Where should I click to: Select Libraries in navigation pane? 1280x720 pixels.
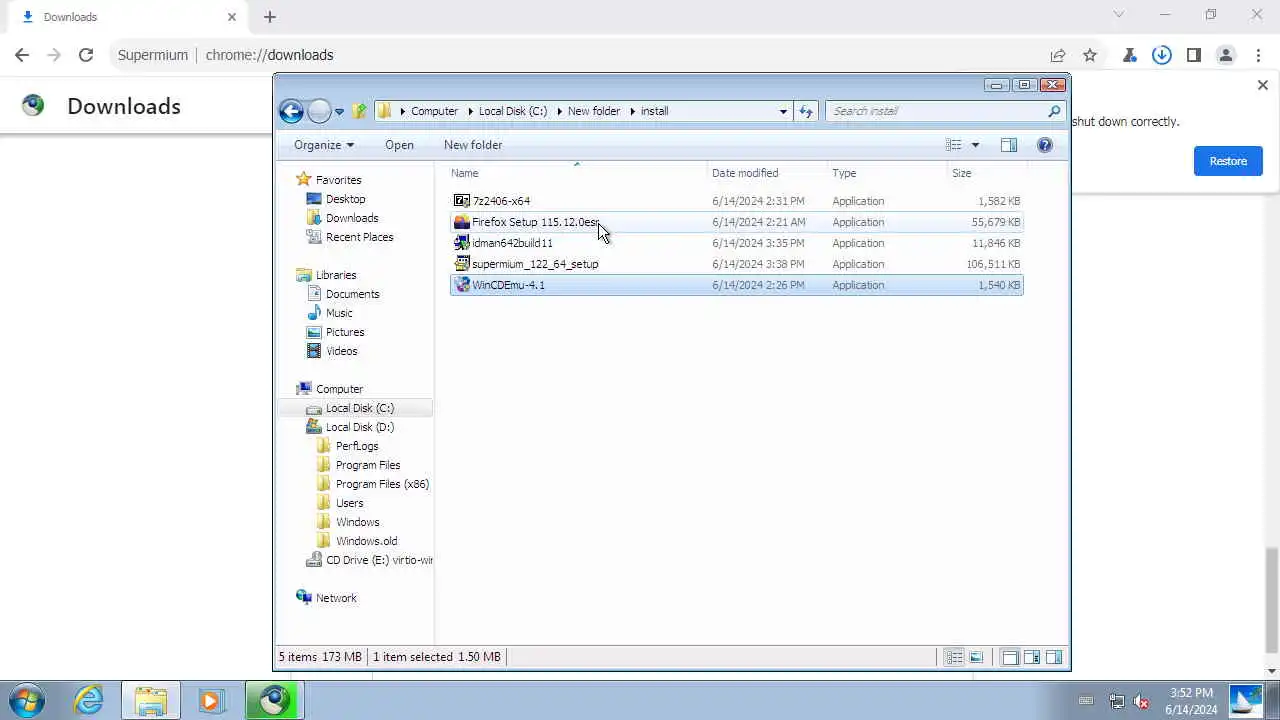(x=336, y=275)
